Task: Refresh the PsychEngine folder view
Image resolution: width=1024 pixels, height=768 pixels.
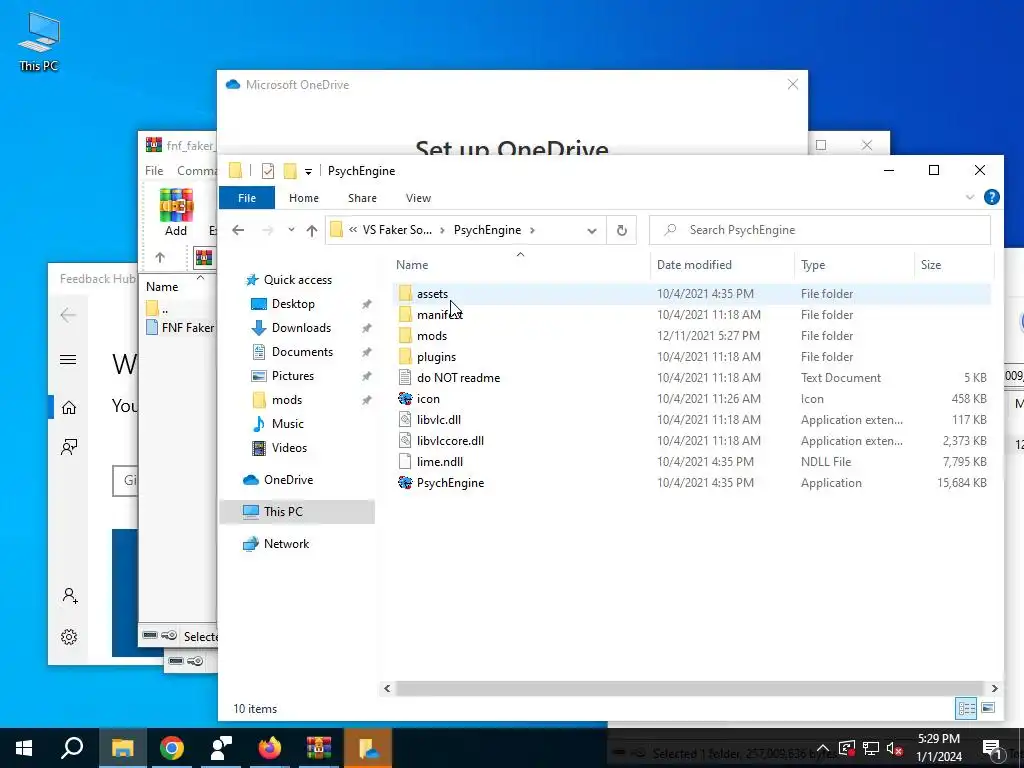Action: [622, 230]
